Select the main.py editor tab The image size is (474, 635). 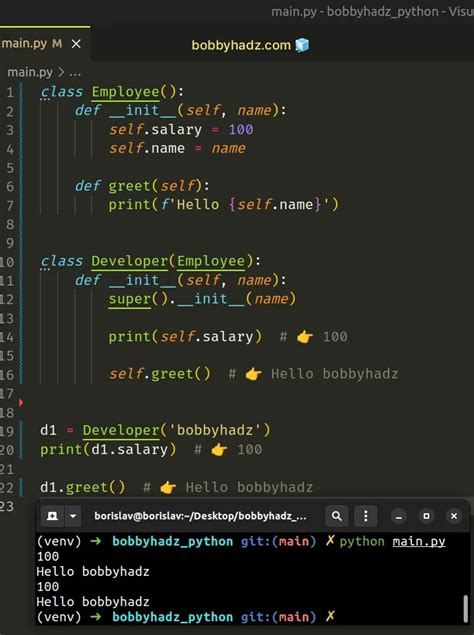pyautogui.click(x=45, y=44)
